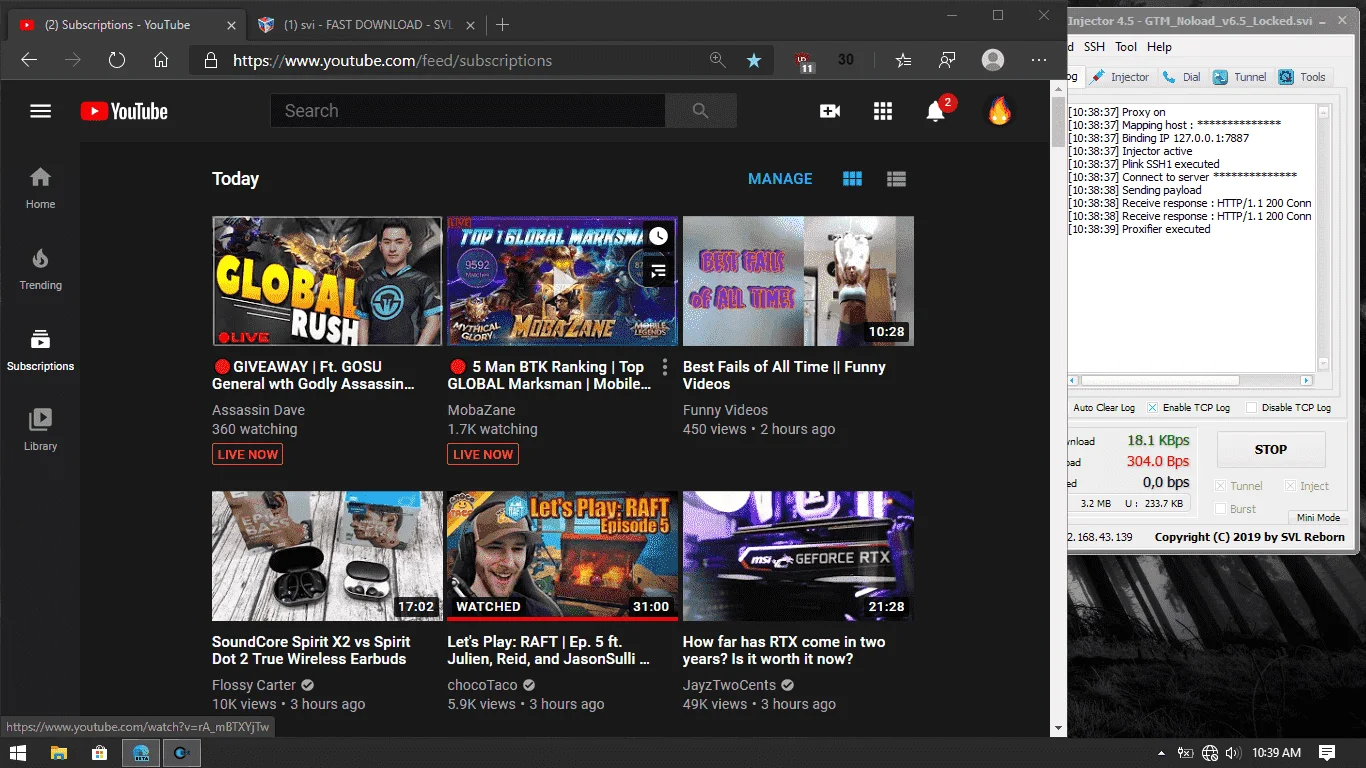
Task: Open a new browser tab with plus
Action: pos(502,25)
